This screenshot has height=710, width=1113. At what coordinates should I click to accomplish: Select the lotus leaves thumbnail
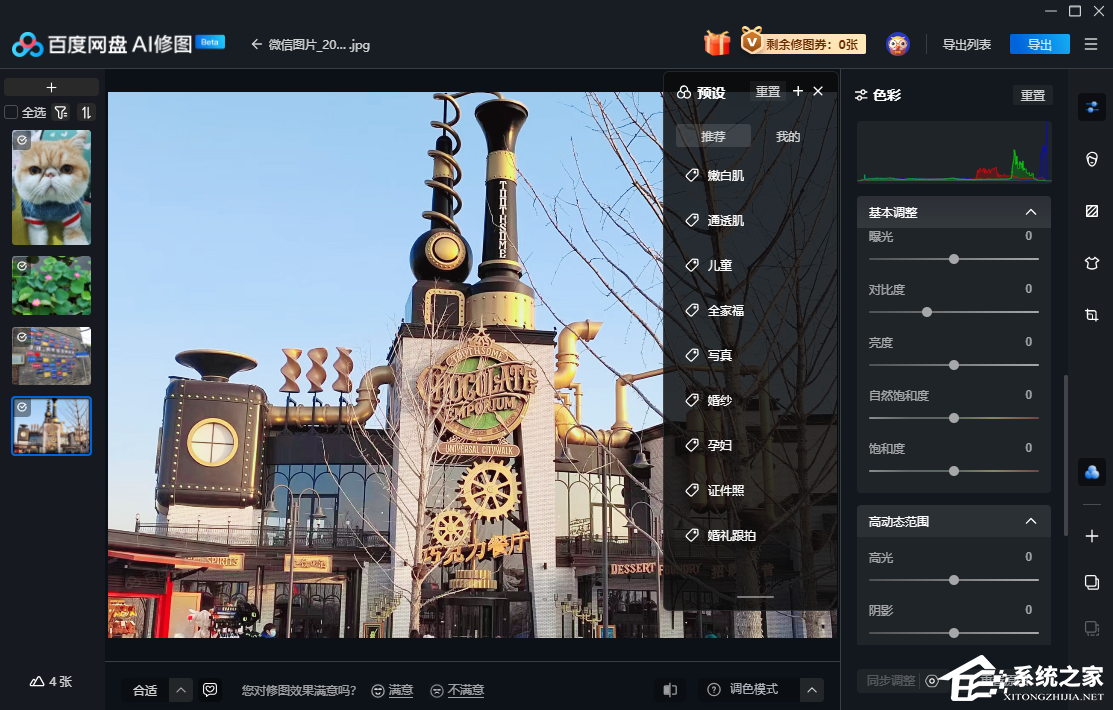(x=51, y=285)
